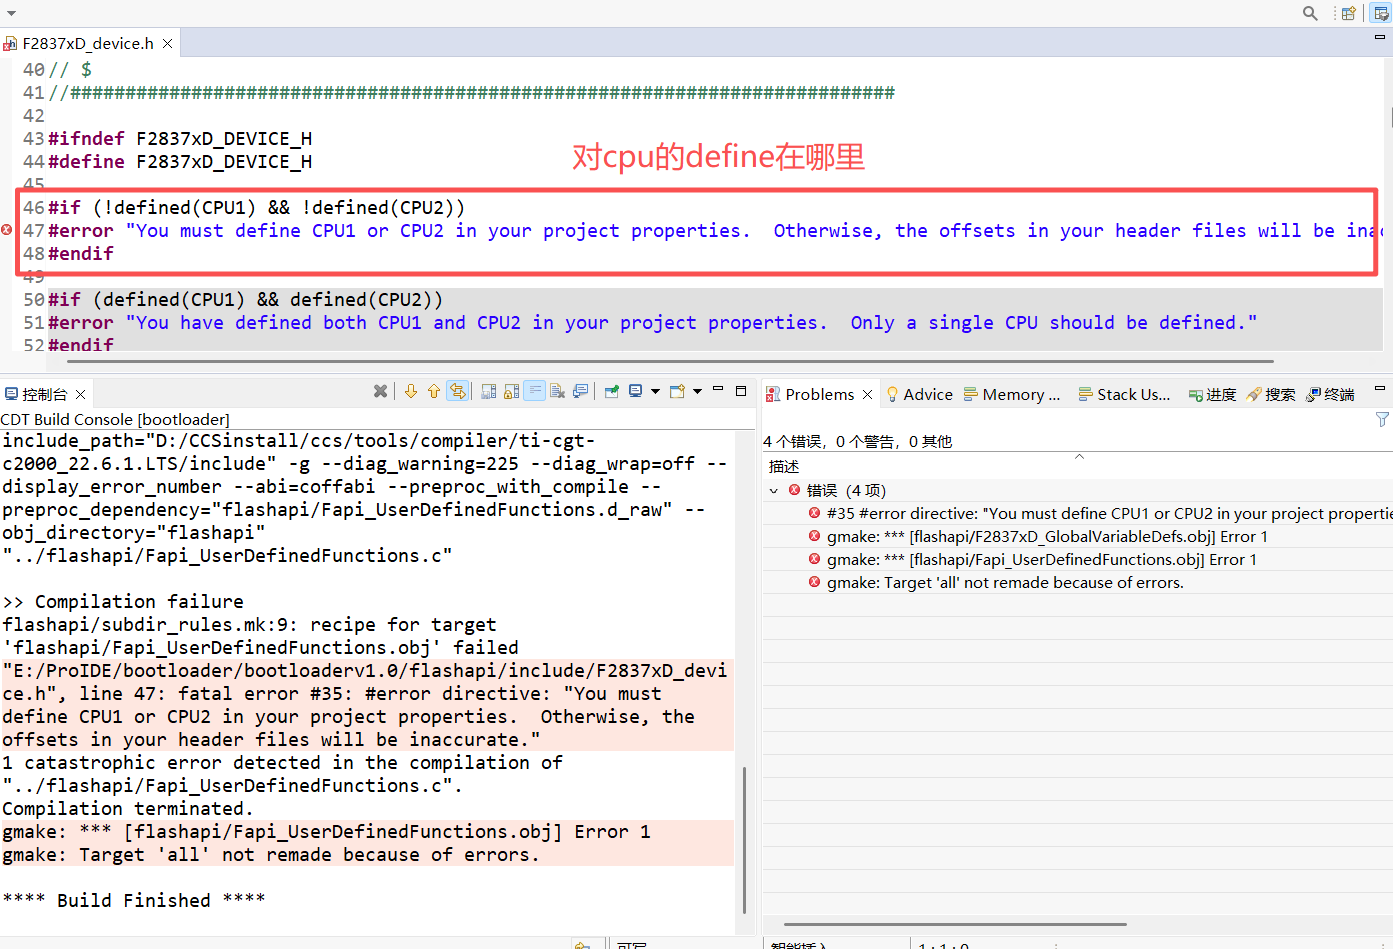Select the Target 'all' not remade problem row
This screenshot has width=1393, height=949.
pyautogui.click(x=1078, y=583)
